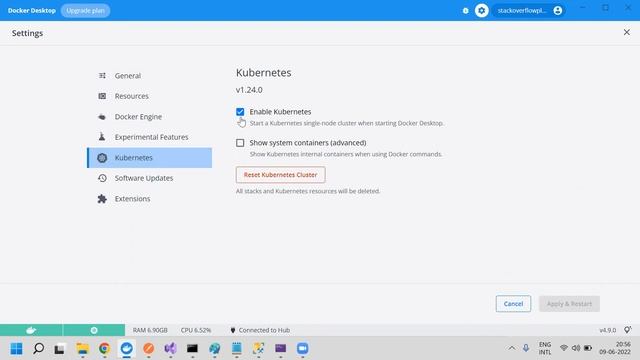Open the settings gear in the header

[482, 11]
